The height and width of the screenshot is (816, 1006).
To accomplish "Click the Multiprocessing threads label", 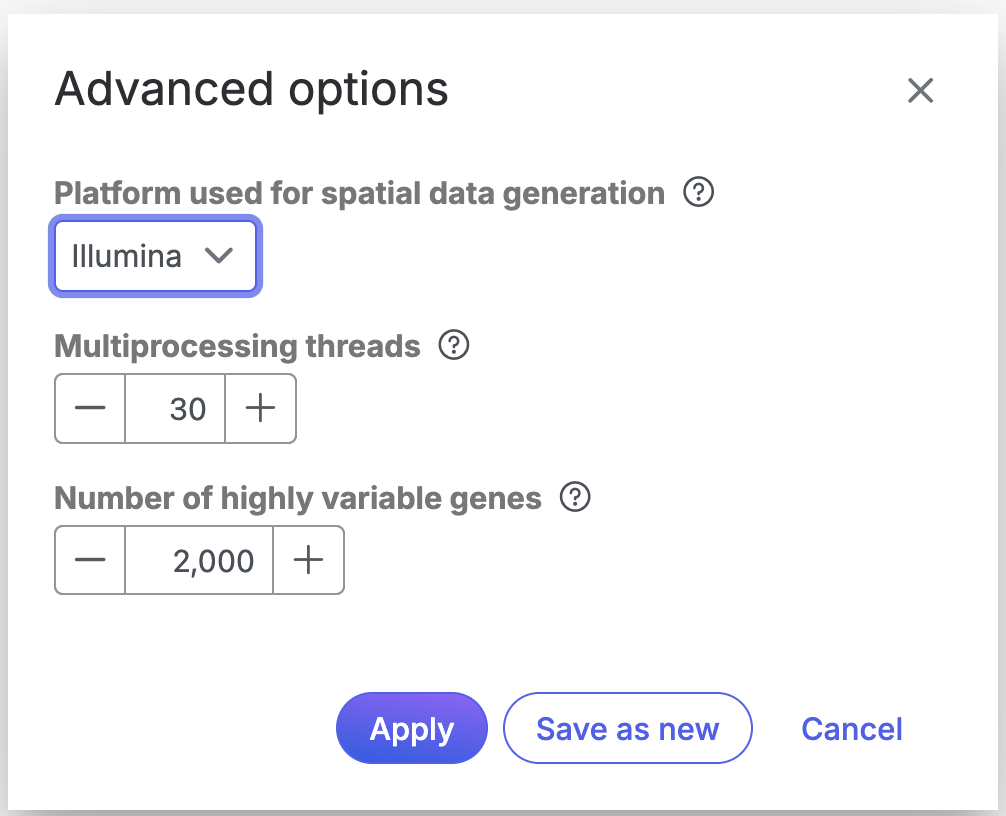I will [x=237, y=346].
